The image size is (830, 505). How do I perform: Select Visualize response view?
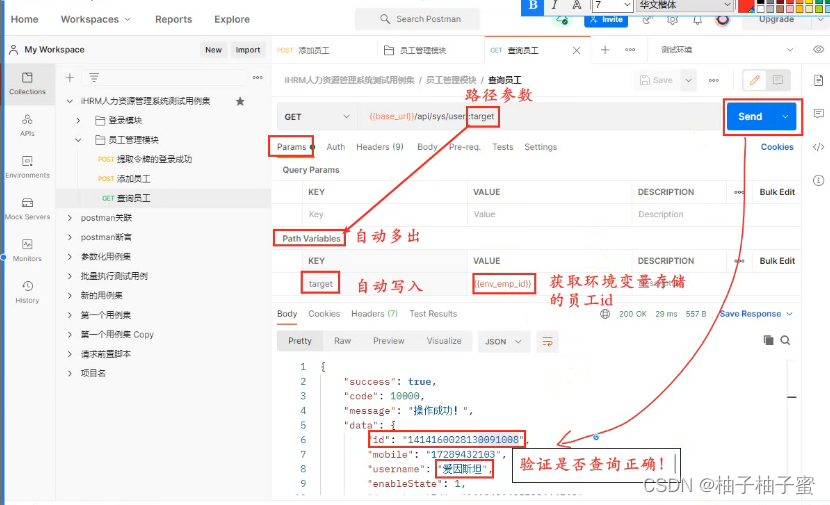(444, 341)
